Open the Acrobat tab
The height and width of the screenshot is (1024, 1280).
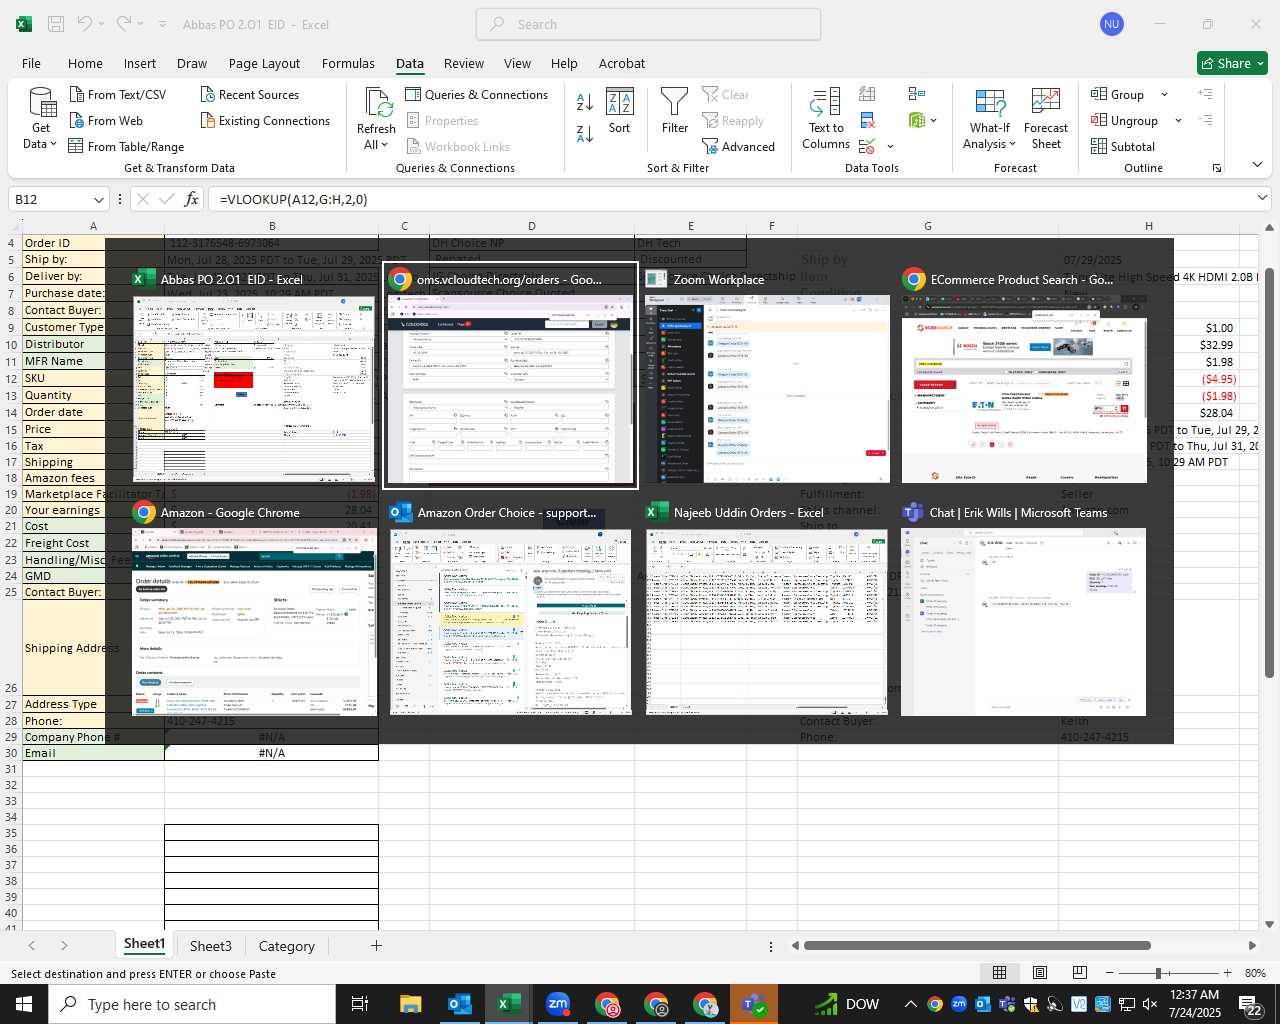[622, 63]
